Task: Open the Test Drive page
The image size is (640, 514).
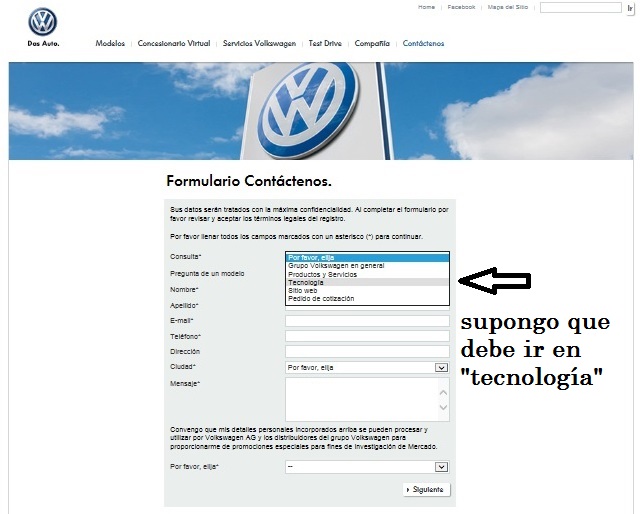Action: coord(325,43)
